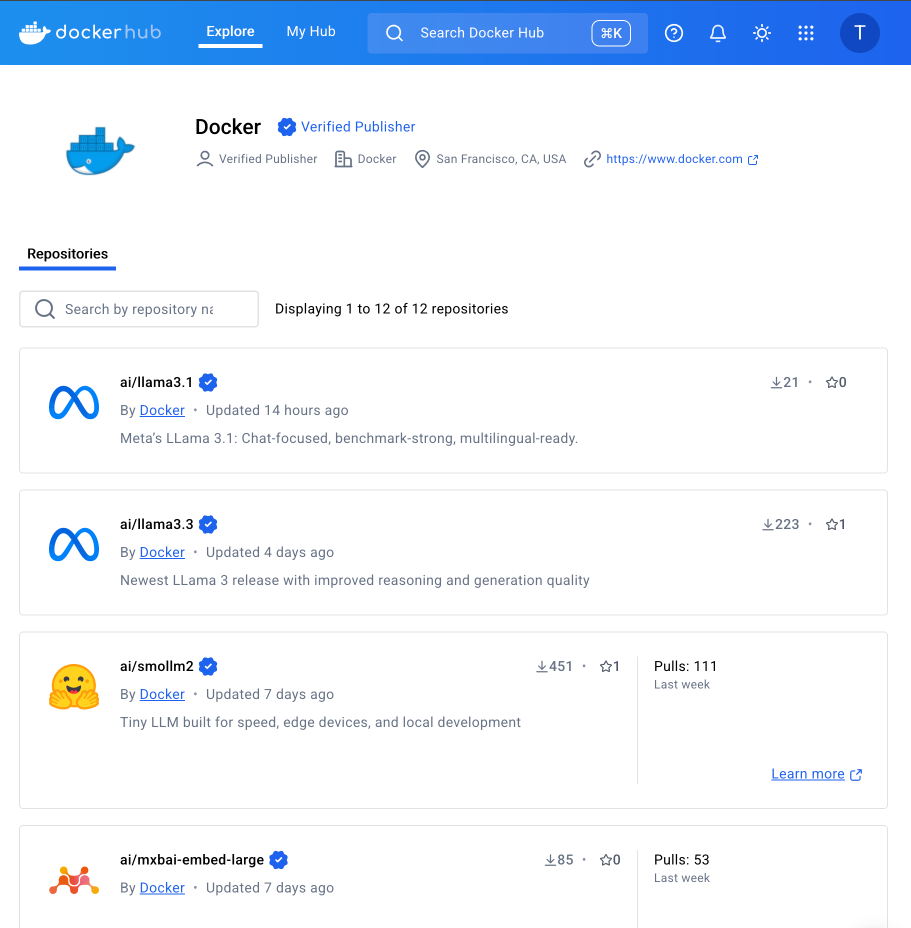The width and height of the screenshot is (911, 928).
Task: Click the Docker link under ai/smollm2
Action: pyautogui.click(x=162, y=695)
